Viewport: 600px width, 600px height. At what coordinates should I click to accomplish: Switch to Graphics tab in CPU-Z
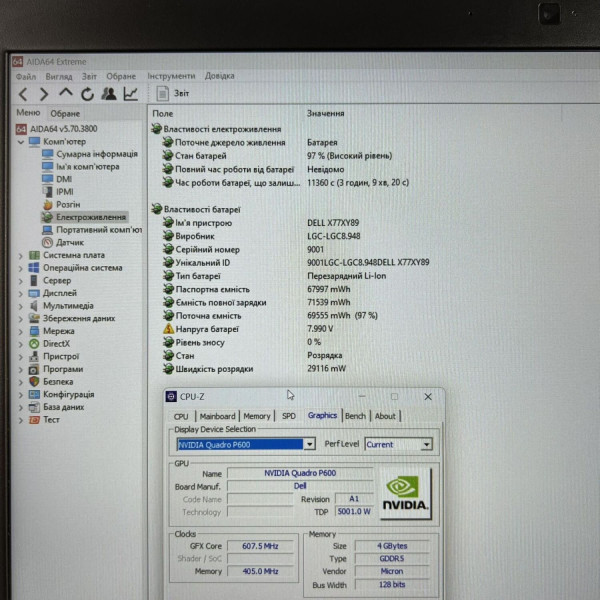tap(322, 415)
